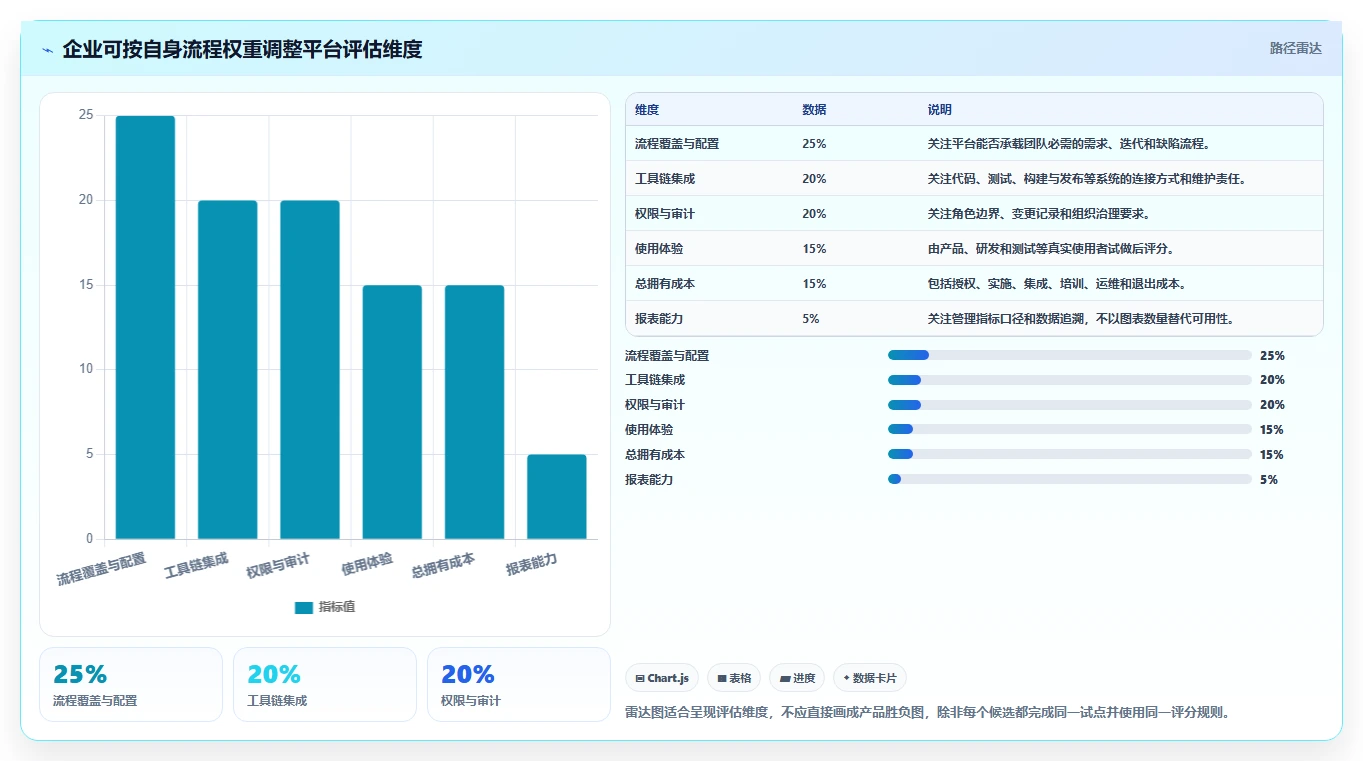Click the 5% value in the table
This screenshot has width=1363, height=761.
[x=811, y=319]
